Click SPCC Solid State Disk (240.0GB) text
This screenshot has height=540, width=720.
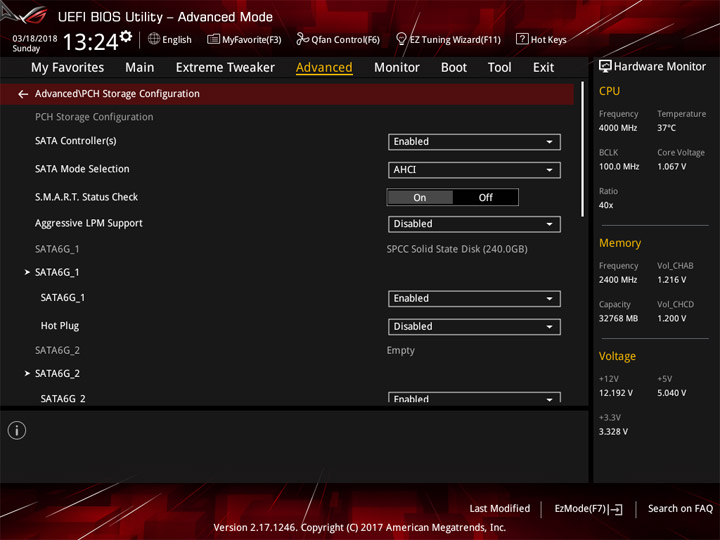tap(457, 249)
